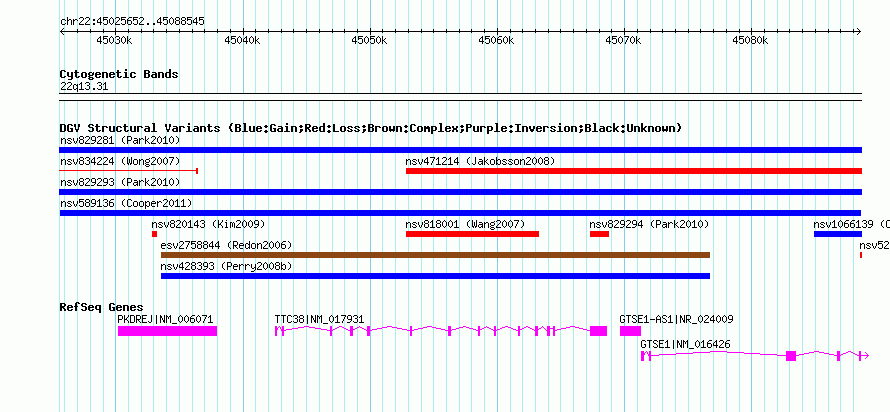Click the 45050k ruler tick label
890x412 pixels.
[x=370, y=40]
